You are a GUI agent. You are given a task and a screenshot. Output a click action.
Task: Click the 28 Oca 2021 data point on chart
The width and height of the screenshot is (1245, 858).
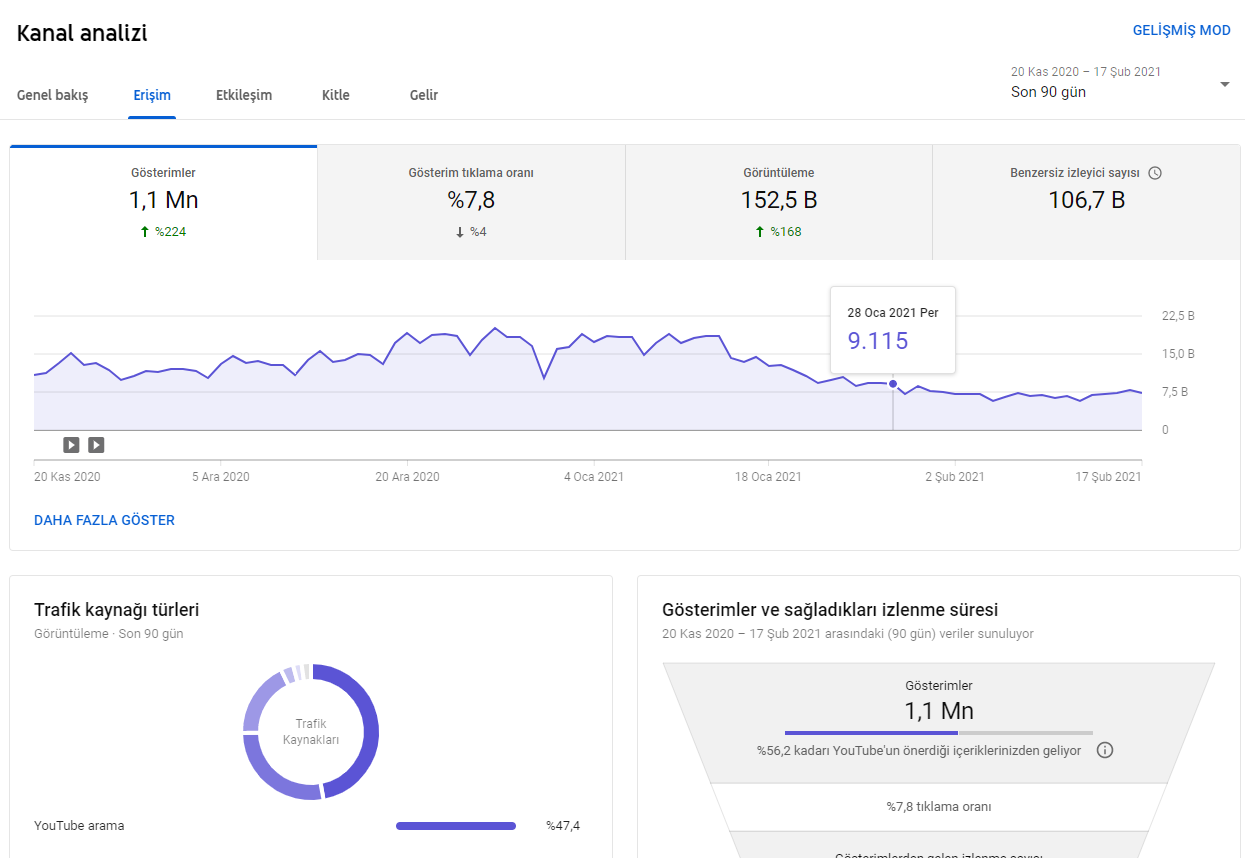(x=893, y=384)
